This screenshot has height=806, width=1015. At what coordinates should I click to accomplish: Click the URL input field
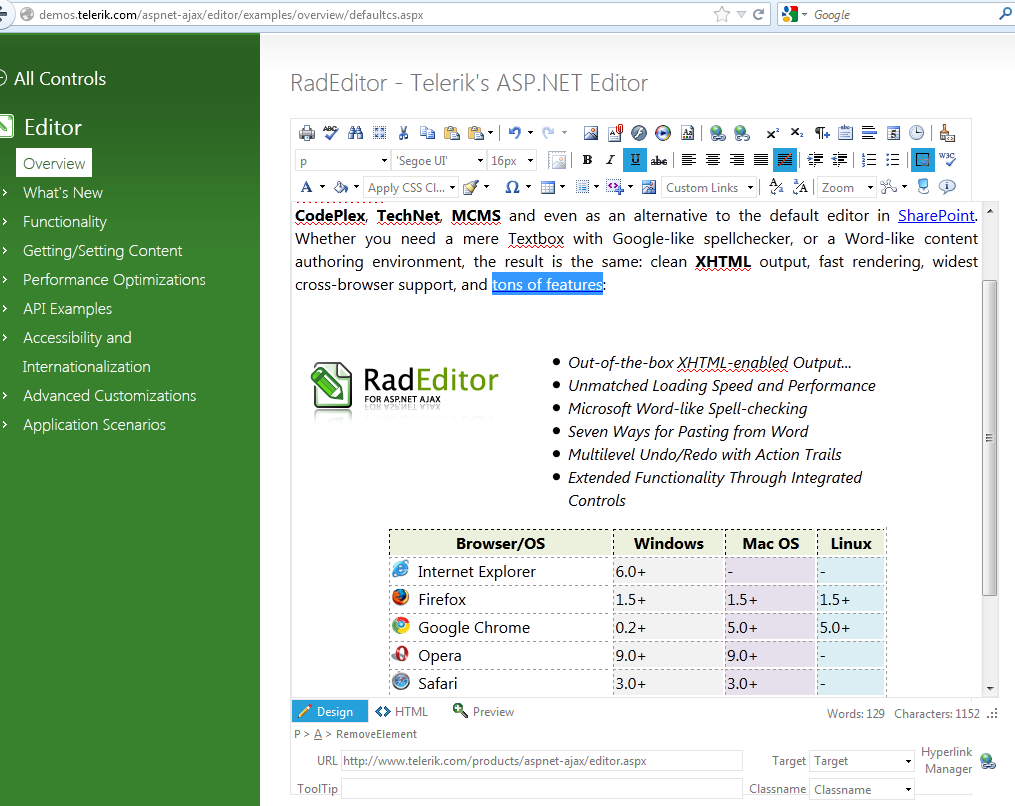[x=541, y=761]
